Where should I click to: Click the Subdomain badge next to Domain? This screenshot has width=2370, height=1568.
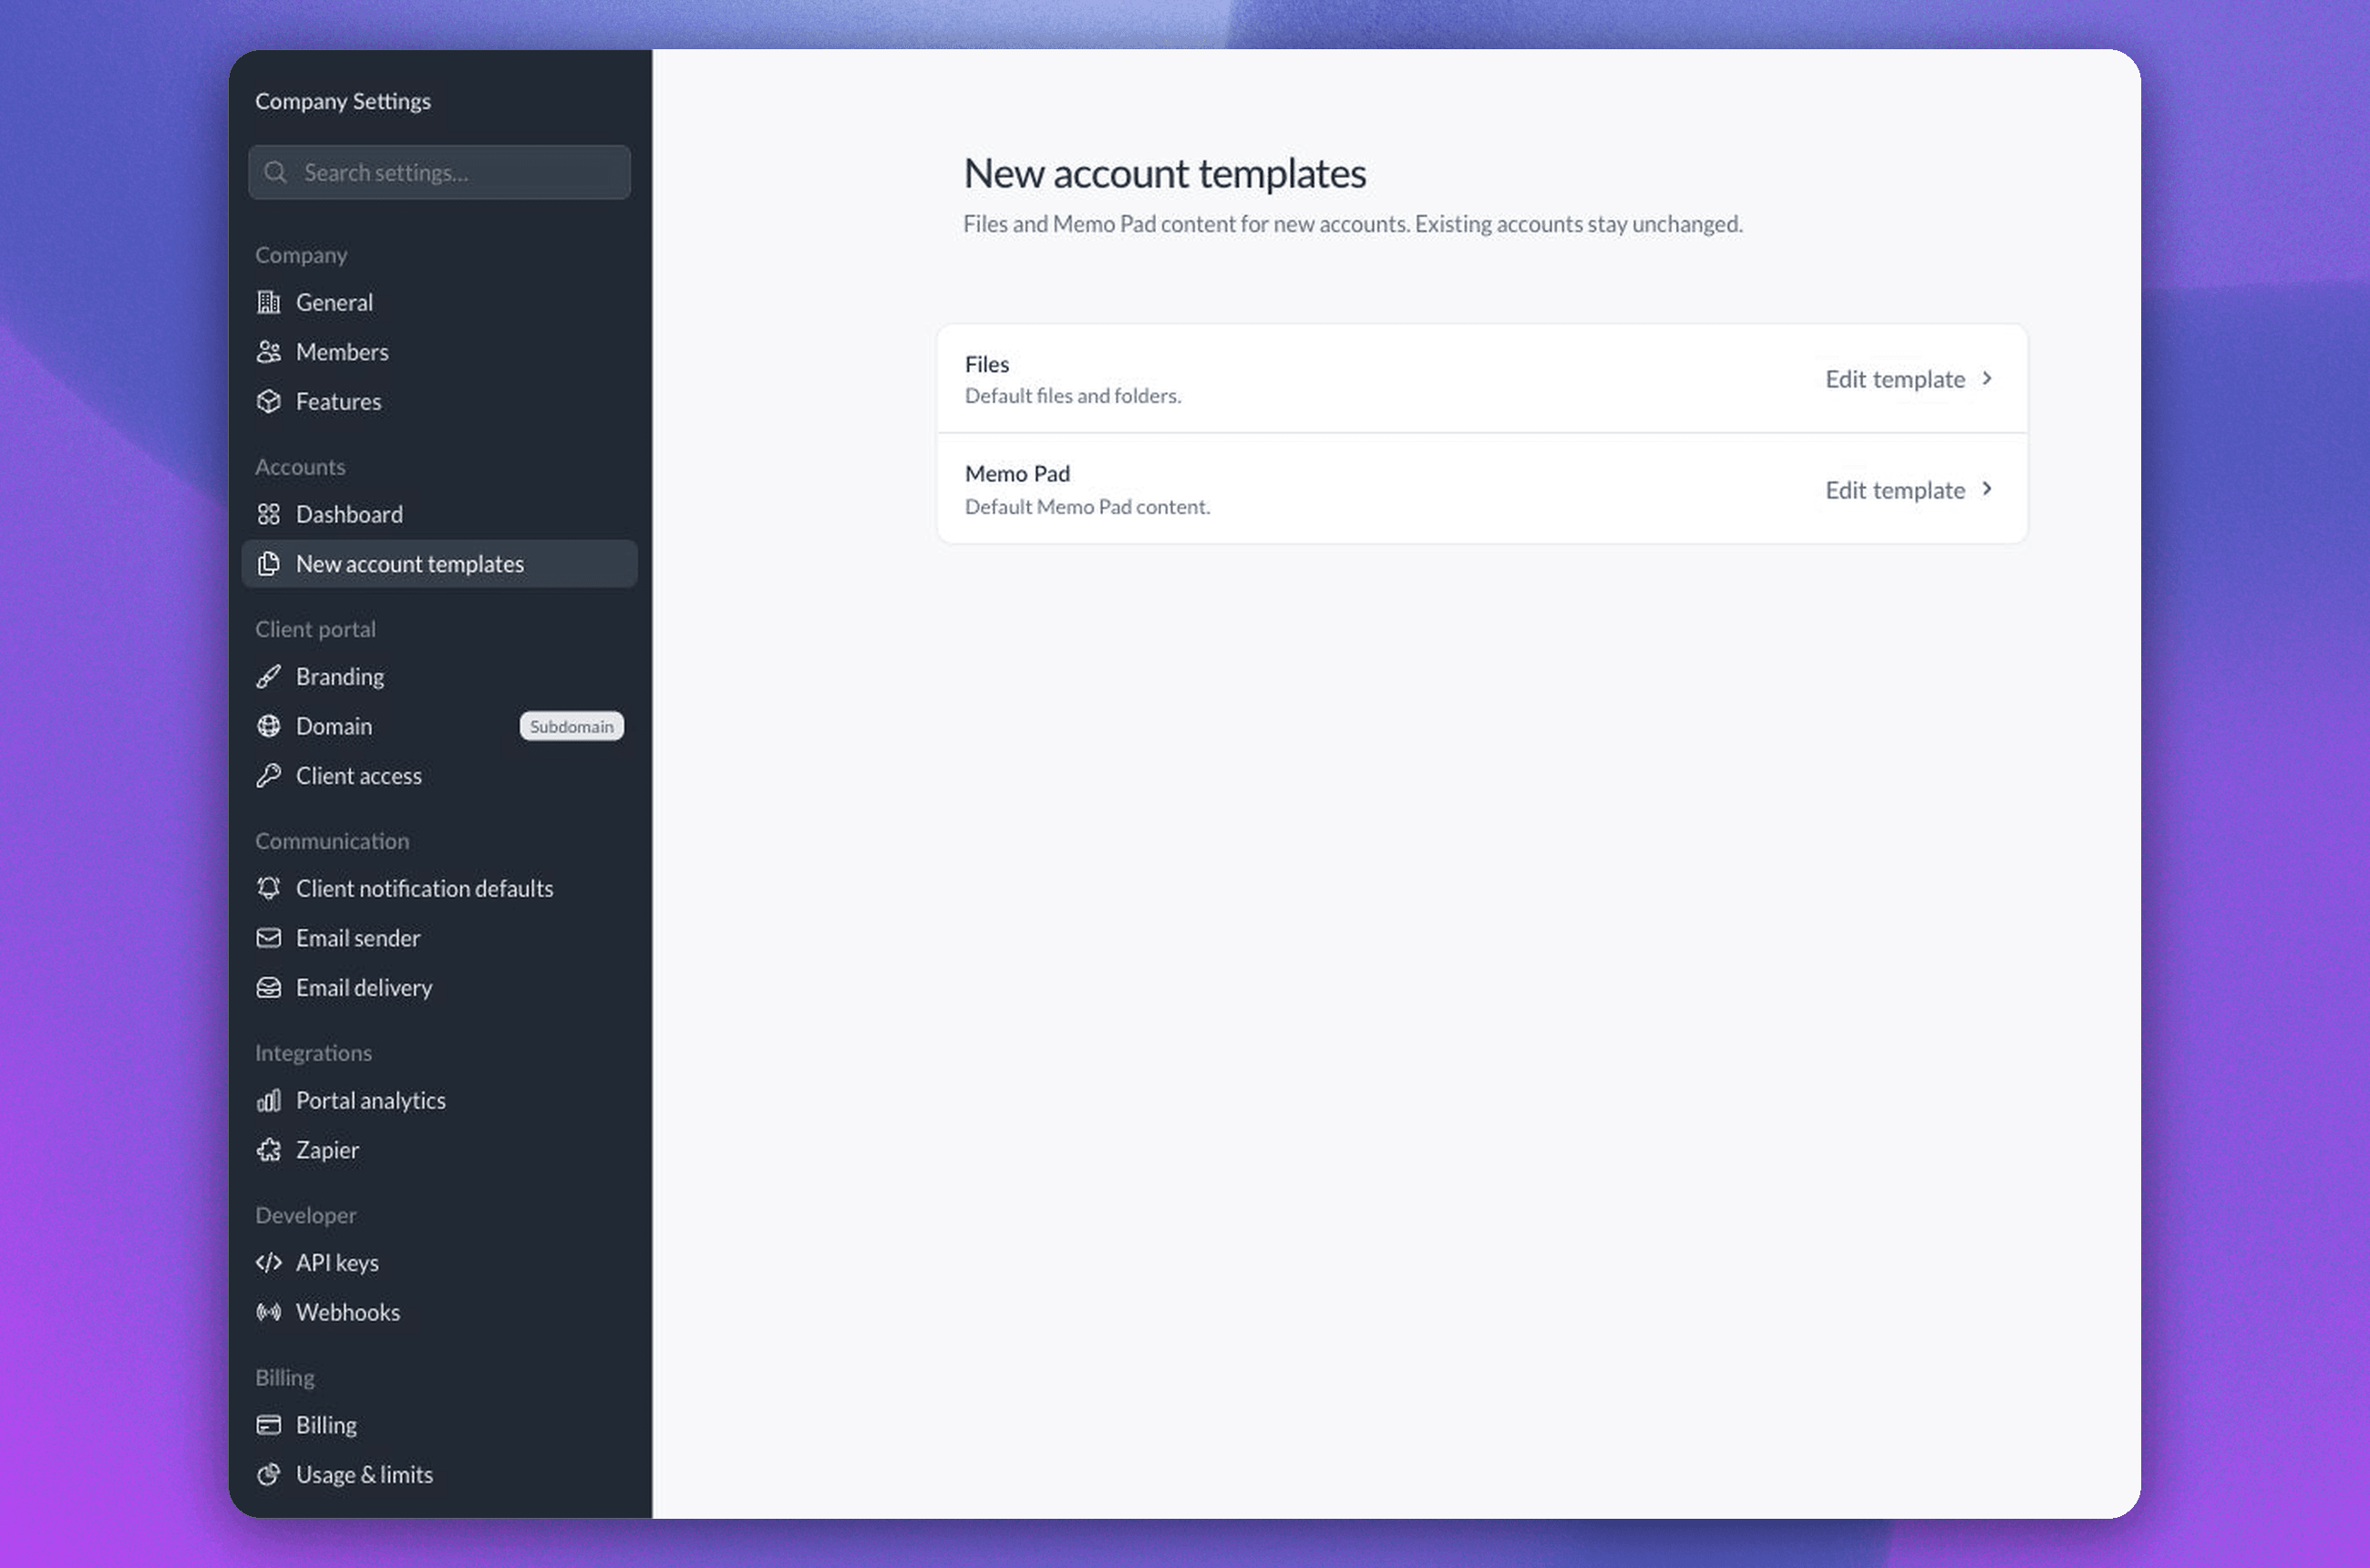coord(572,726)
